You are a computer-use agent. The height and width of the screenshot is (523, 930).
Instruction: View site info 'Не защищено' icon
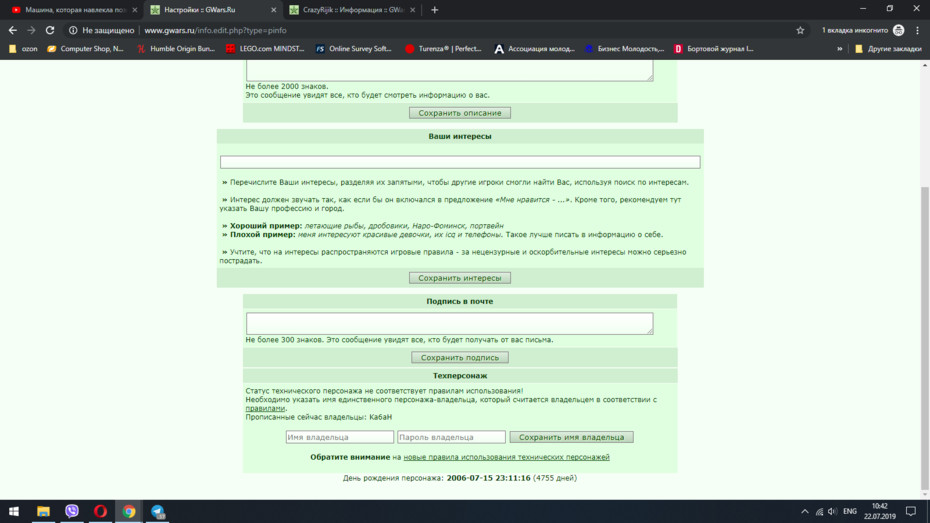(73, 30)
